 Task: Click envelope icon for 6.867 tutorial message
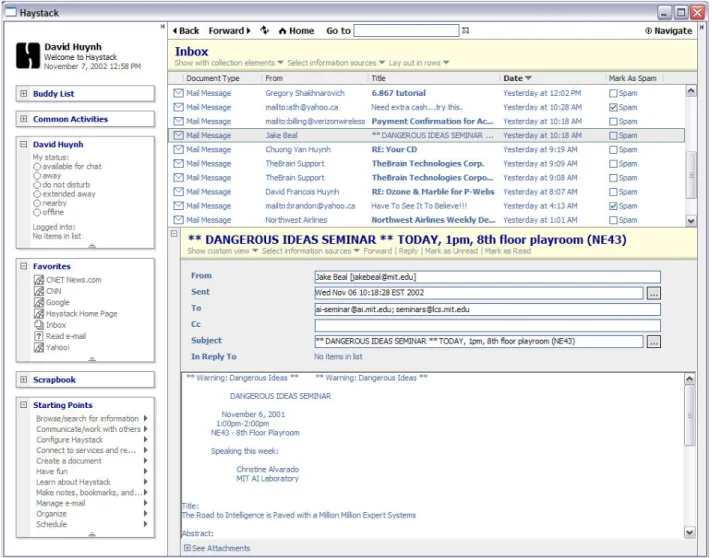pyautogui.click(x=178, y=93)
